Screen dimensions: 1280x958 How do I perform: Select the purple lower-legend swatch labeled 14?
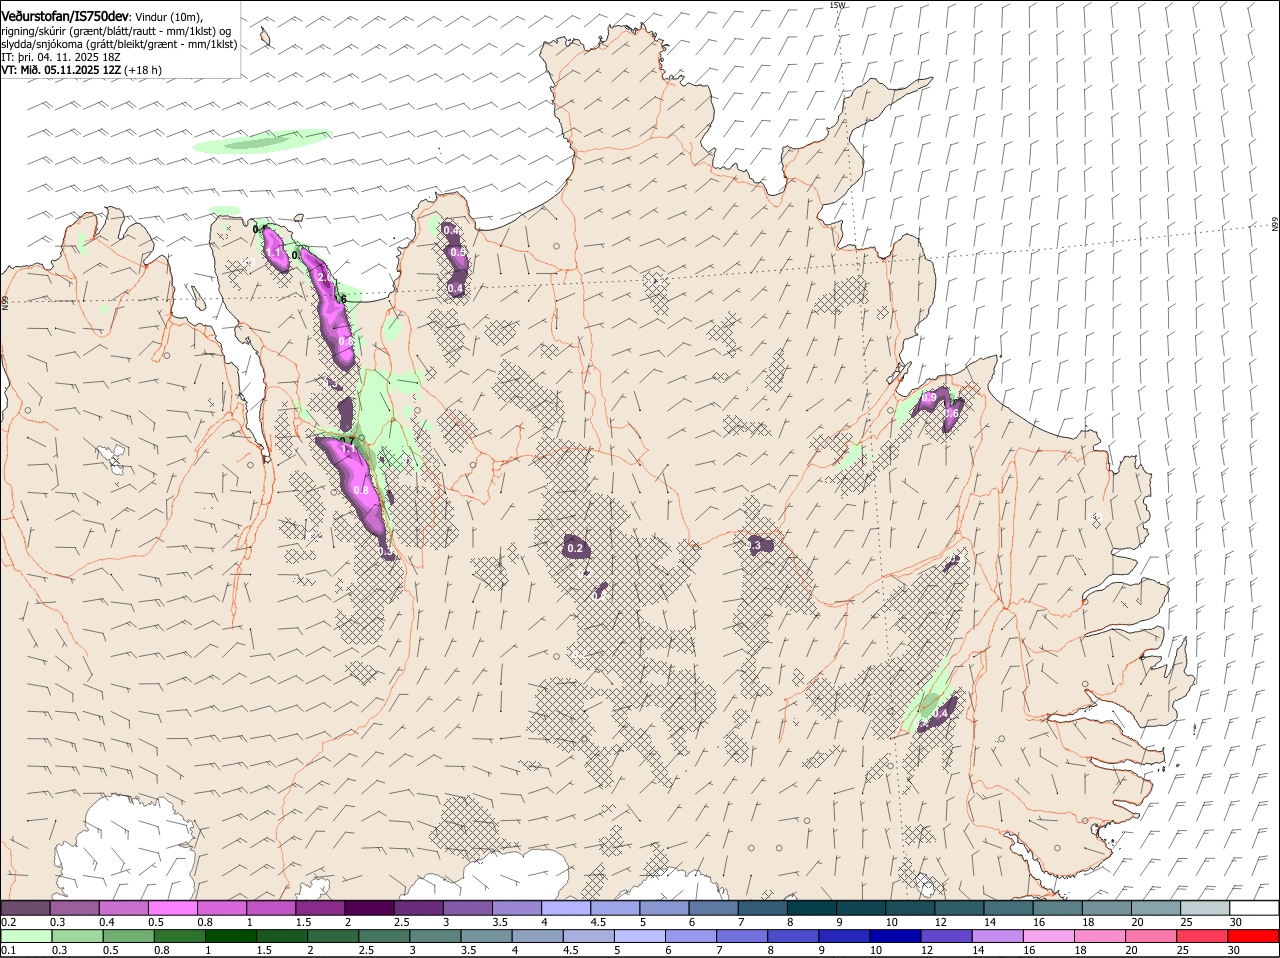tap(997, 936)
